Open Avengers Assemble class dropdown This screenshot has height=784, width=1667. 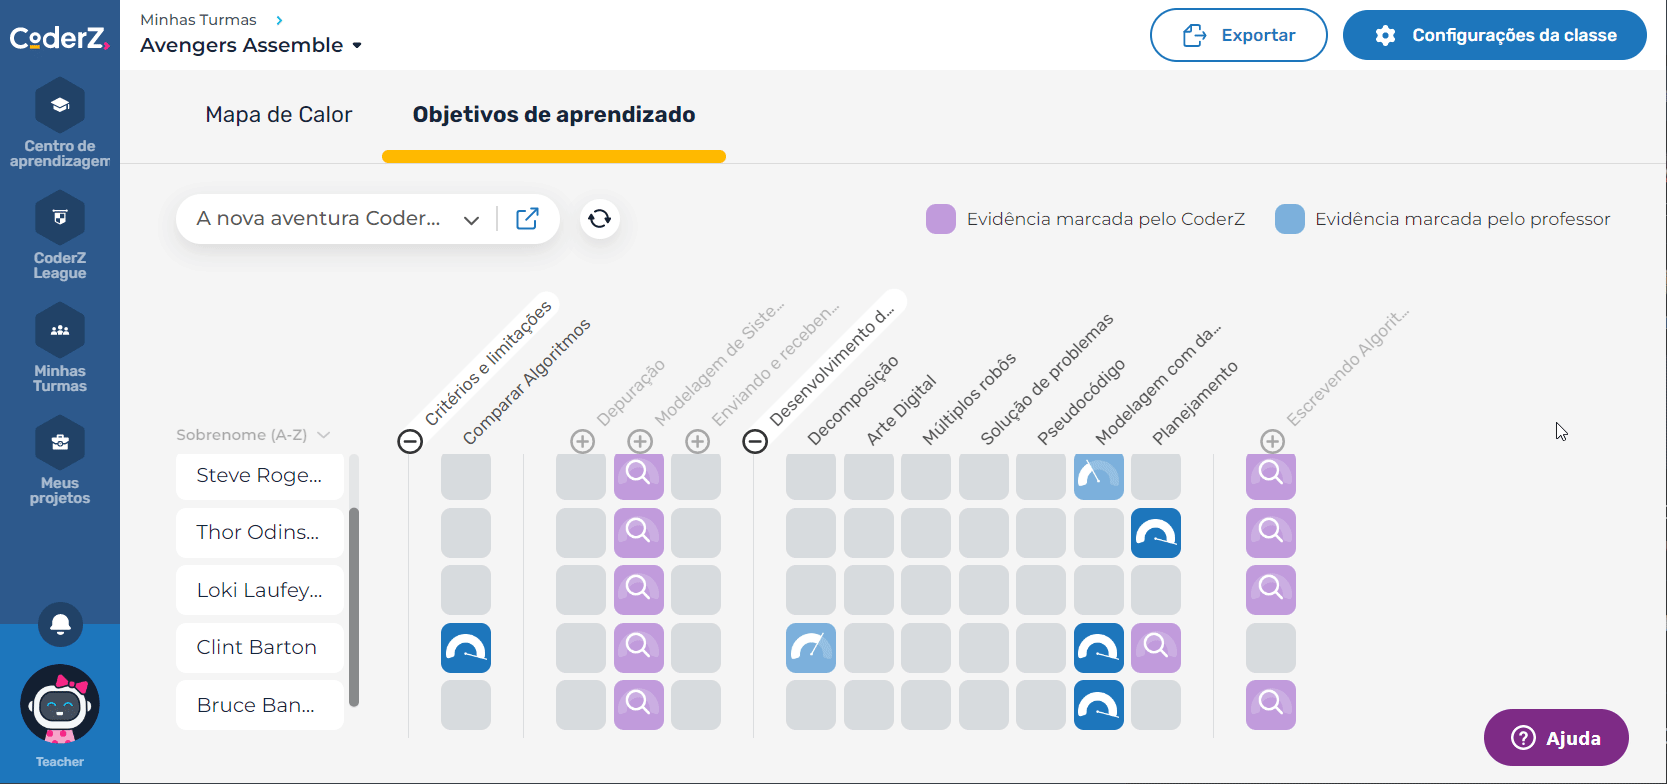tap(251, 45)
